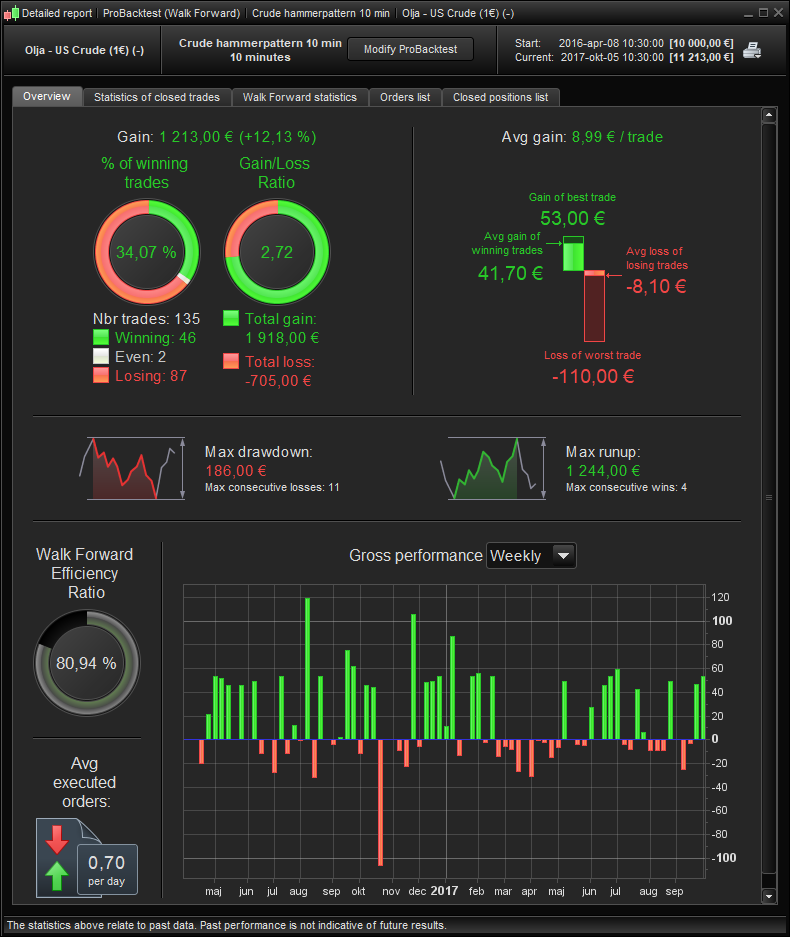Click the red Total loss legend square
790x937 pixels.
click(231, 361)
